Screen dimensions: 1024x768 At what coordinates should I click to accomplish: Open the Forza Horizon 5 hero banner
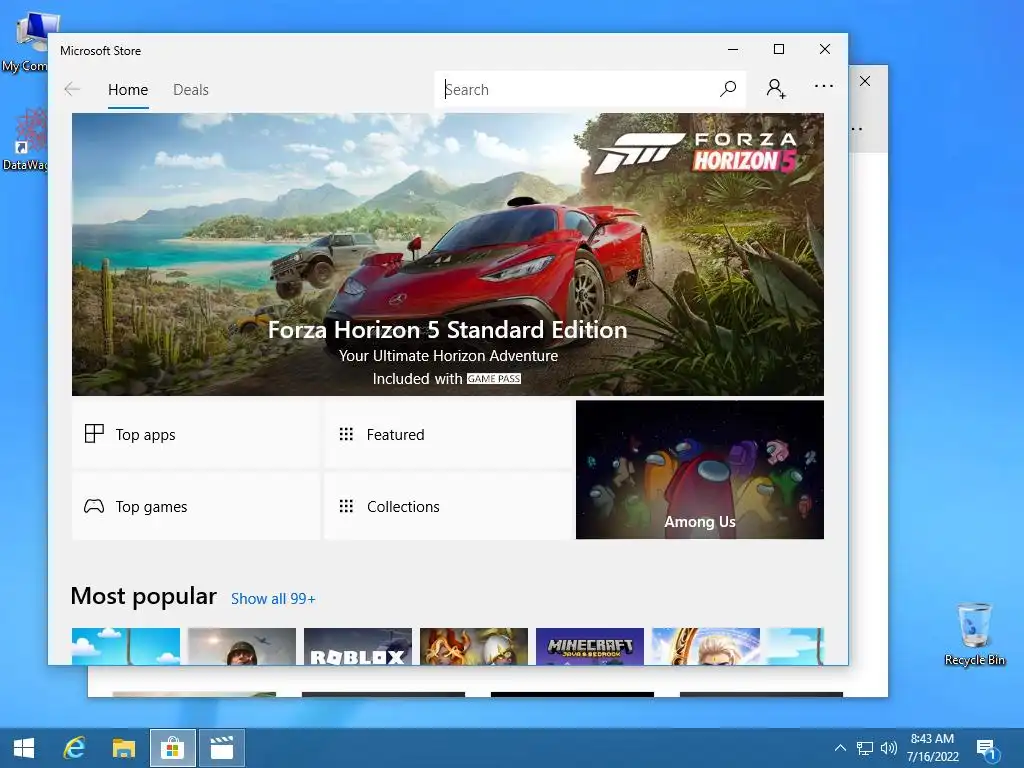pos(447,254)
